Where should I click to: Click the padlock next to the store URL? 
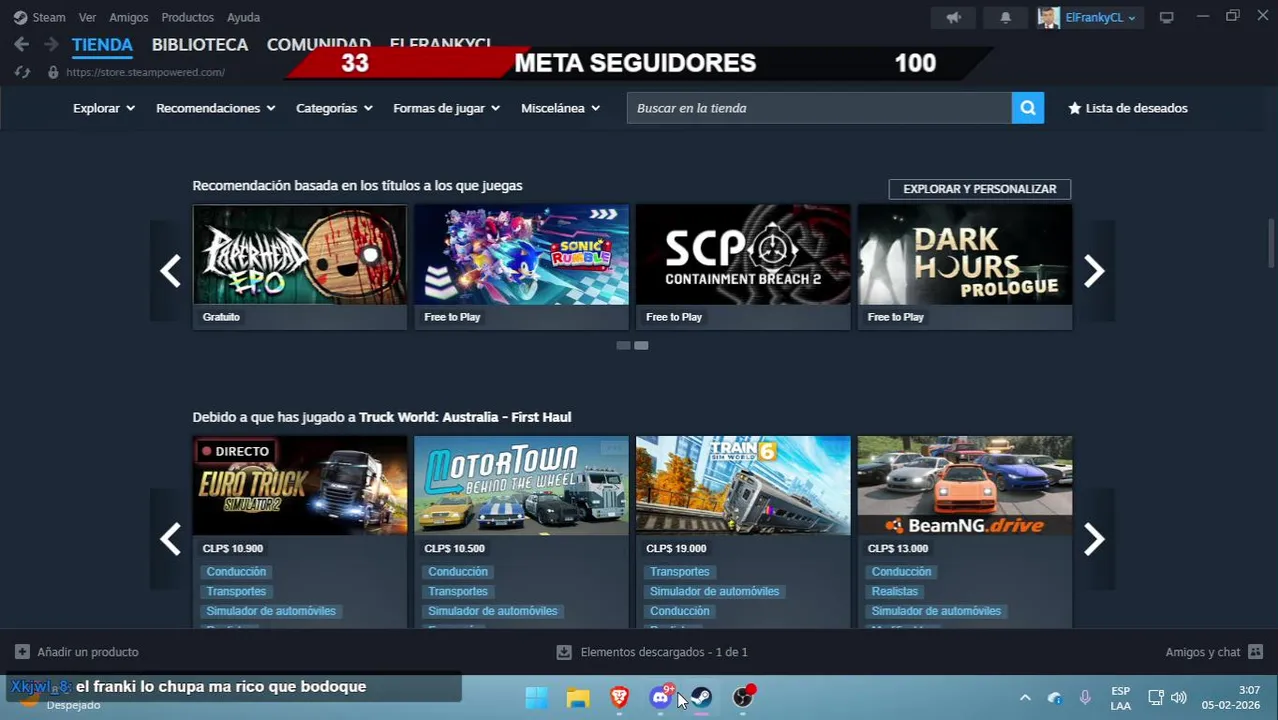[53, 72]
